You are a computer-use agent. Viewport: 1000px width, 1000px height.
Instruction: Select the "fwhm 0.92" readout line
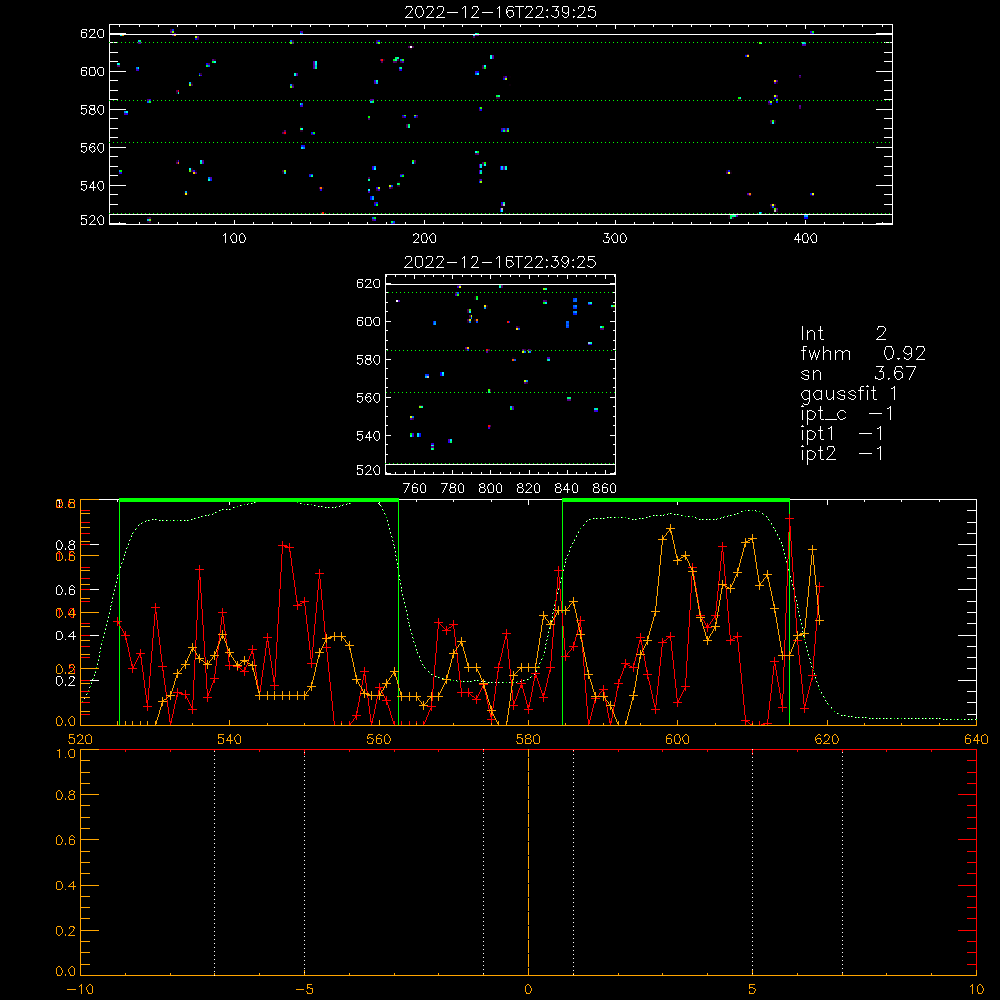863,353
